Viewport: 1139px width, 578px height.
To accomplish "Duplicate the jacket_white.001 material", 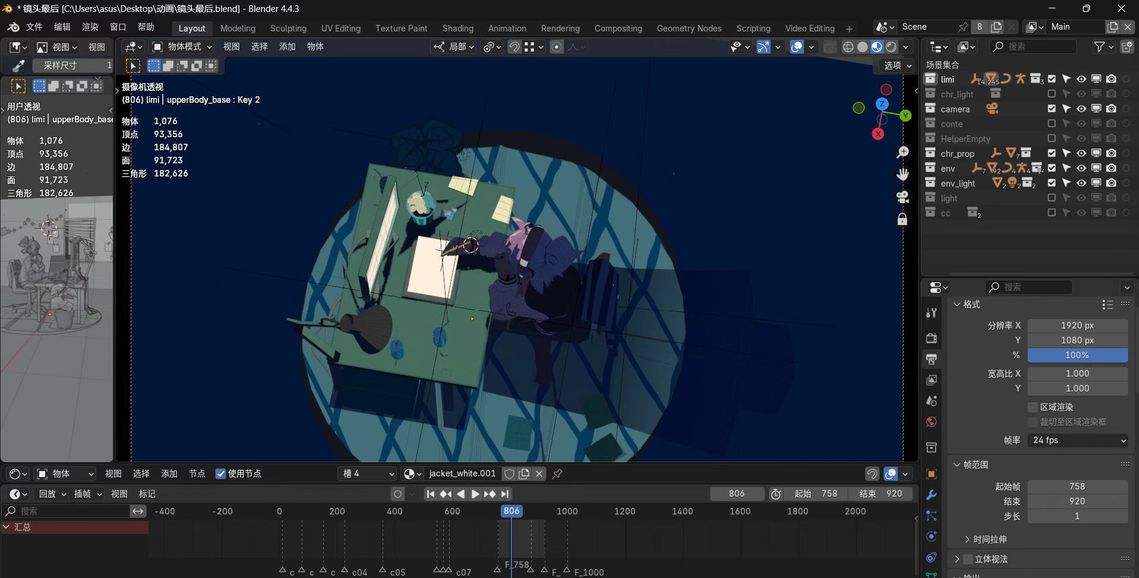I will [x=524, y=473].
